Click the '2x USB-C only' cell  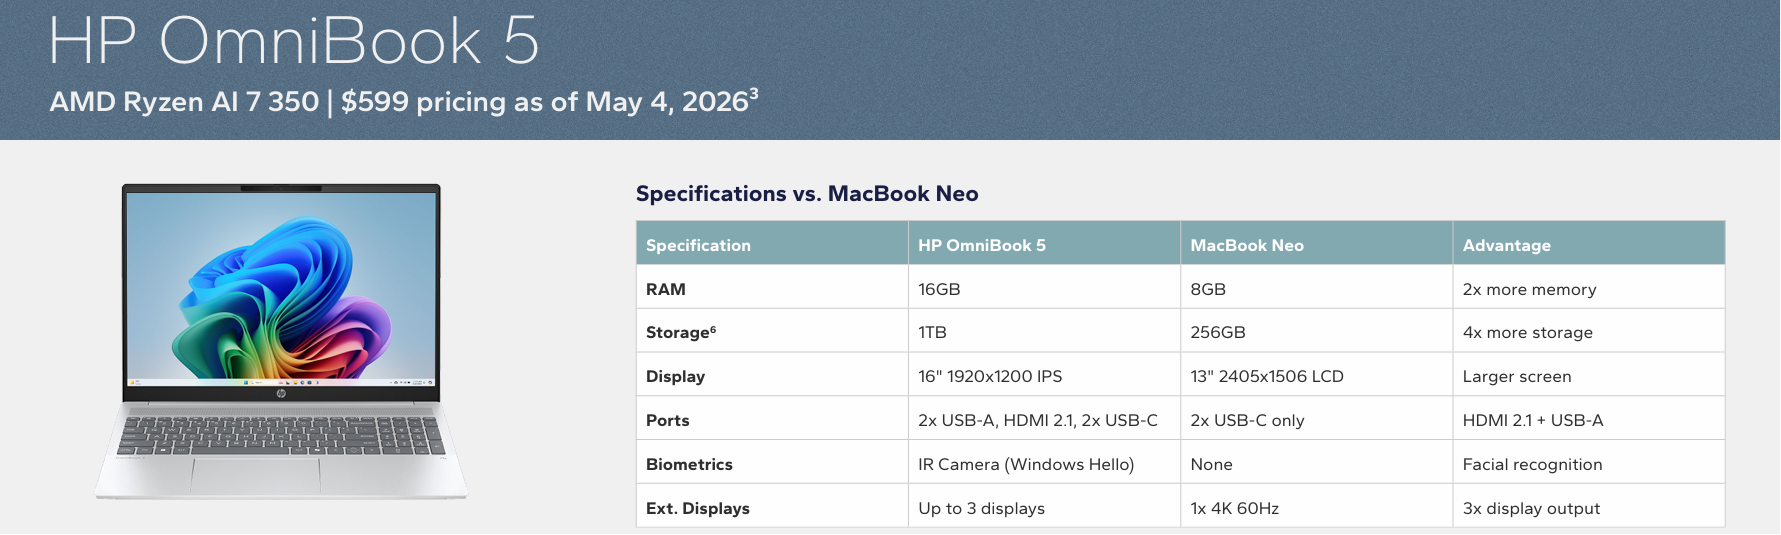coord(1316,420)
